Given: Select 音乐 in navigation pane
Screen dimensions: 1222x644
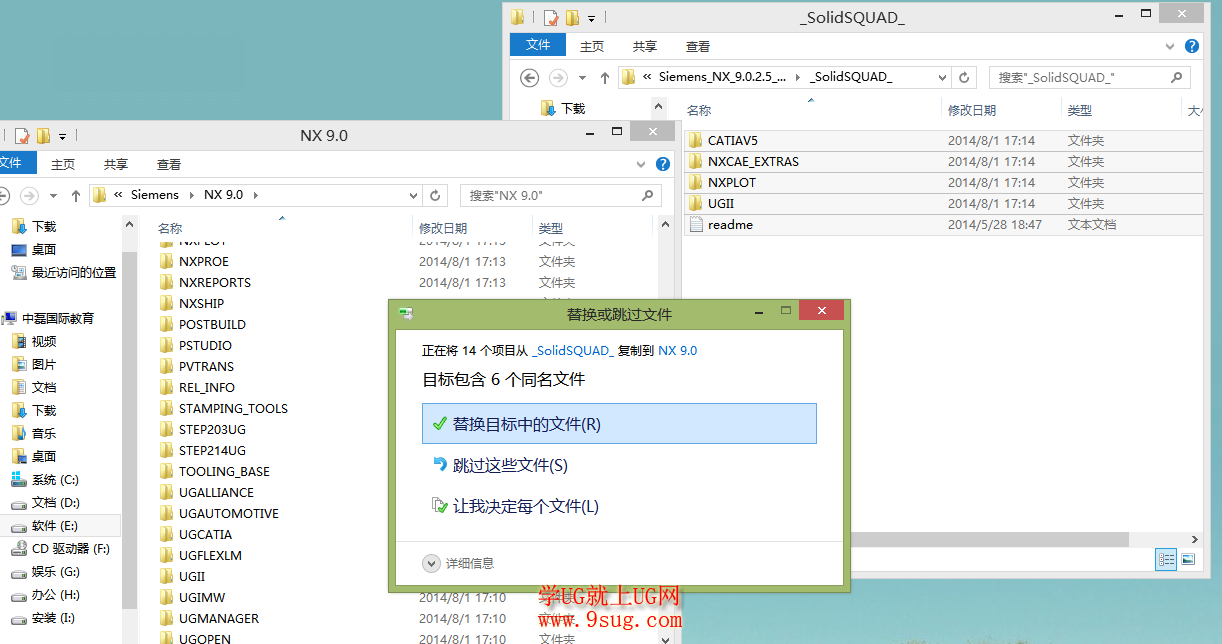Looking at the screenshot, I should click(x=44, y=434).
